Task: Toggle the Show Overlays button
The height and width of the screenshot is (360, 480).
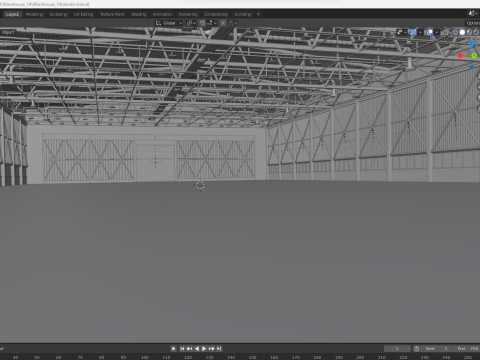Action: pyautogui.click(x=430, y=32)
